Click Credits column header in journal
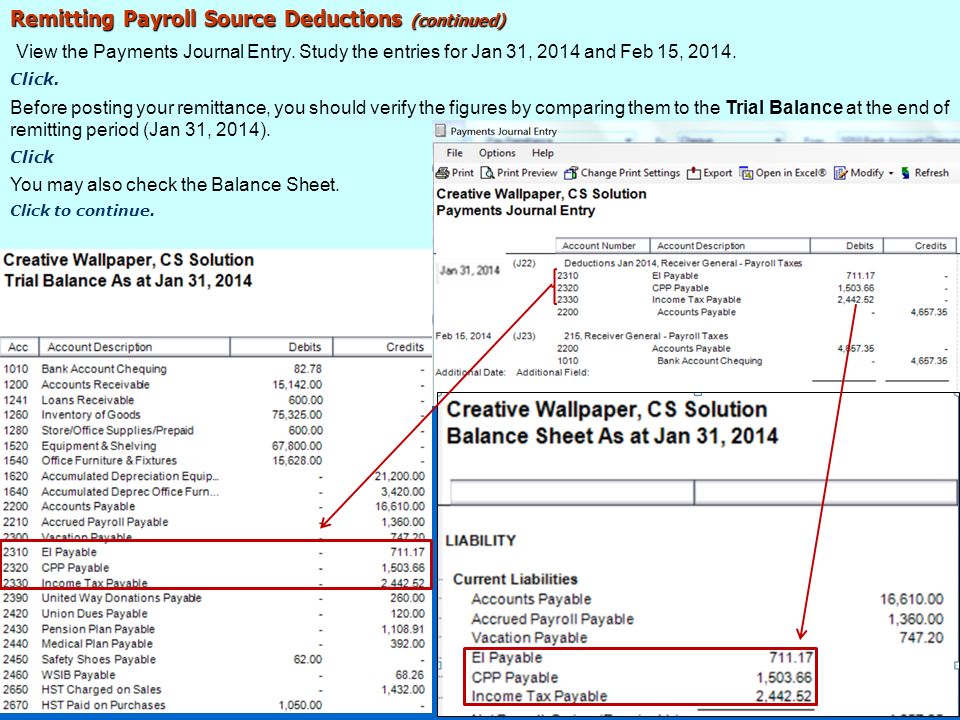Screen dimensions: 960x720 click(x=920, y=246)
